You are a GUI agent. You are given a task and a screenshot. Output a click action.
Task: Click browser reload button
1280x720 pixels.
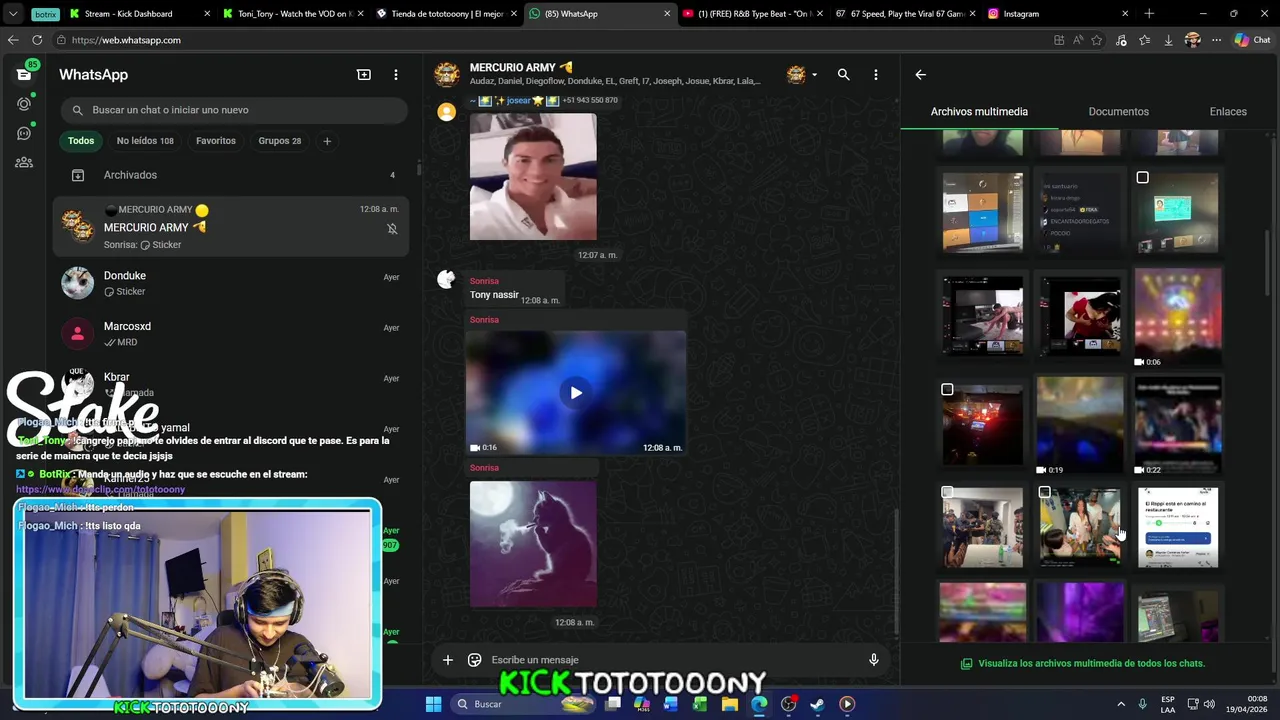pyautogui.click(x=37, y=40)
